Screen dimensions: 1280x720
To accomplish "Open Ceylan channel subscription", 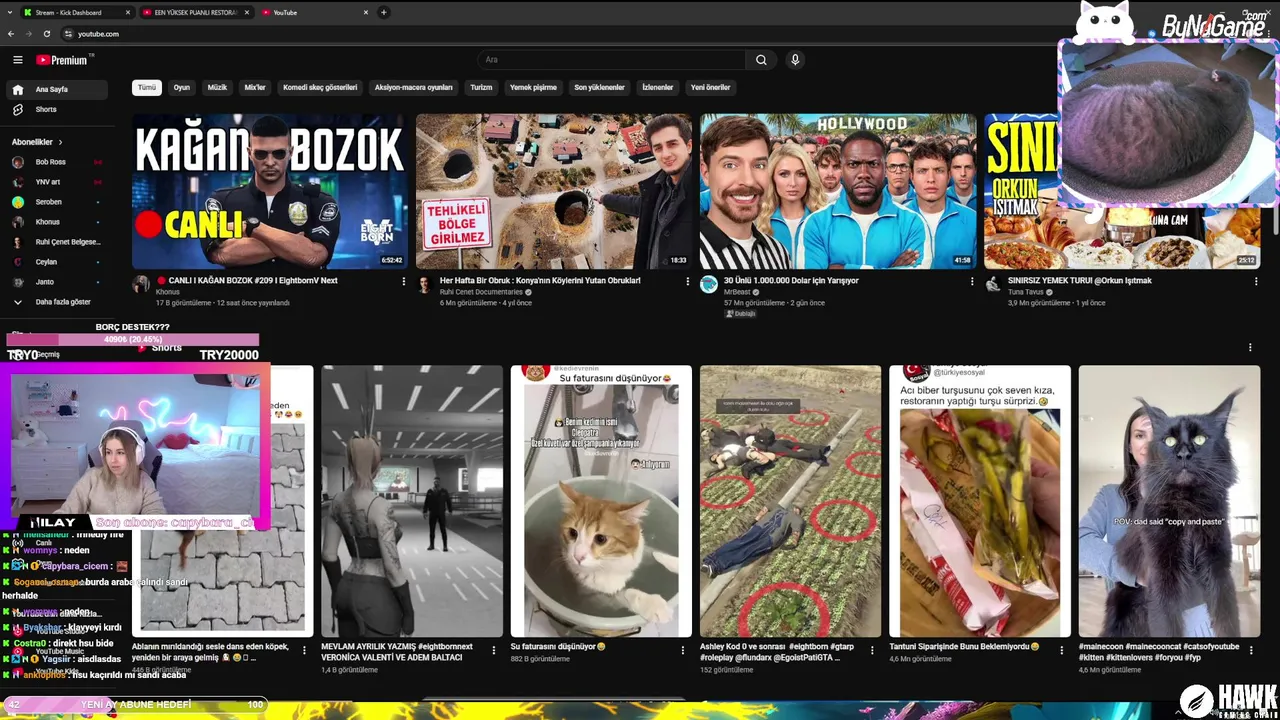I will (x=55, y=262).
